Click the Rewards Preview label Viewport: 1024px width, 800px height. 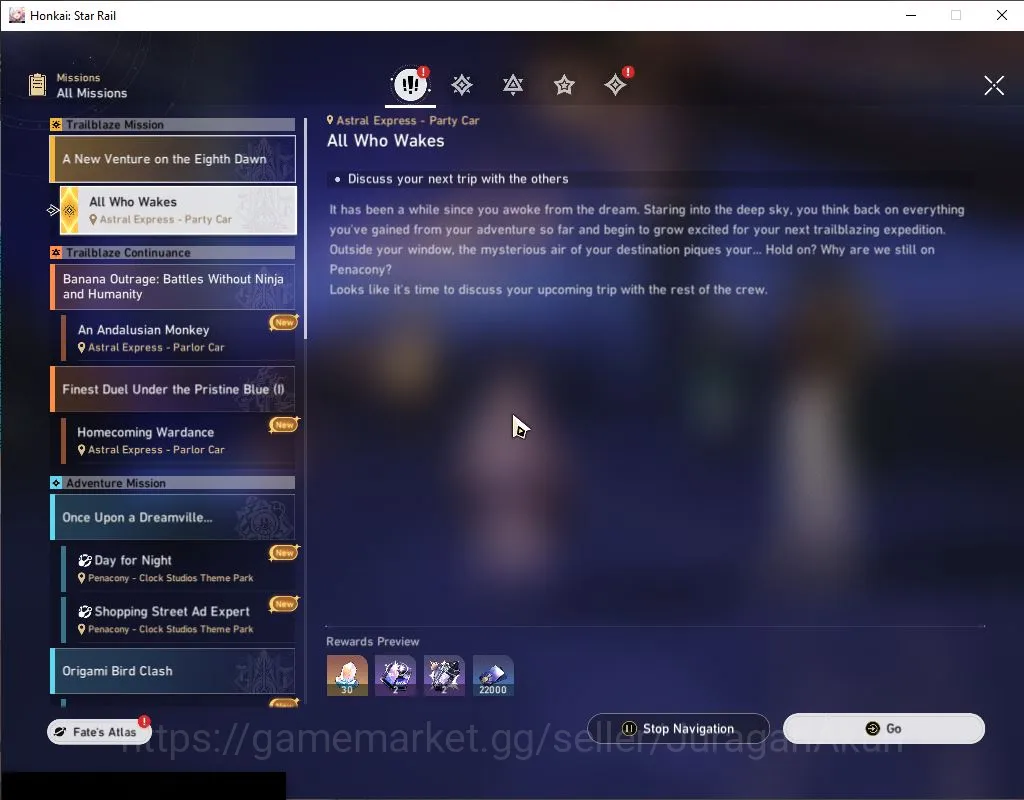pyautogui.click(x=372, y=641)
